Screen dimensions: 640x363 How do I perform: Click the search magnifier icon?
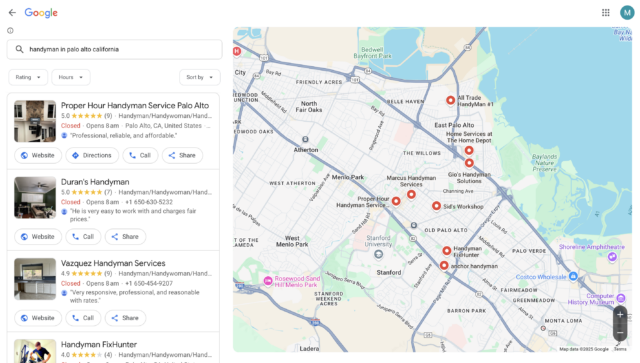click(x=19, y=49)
